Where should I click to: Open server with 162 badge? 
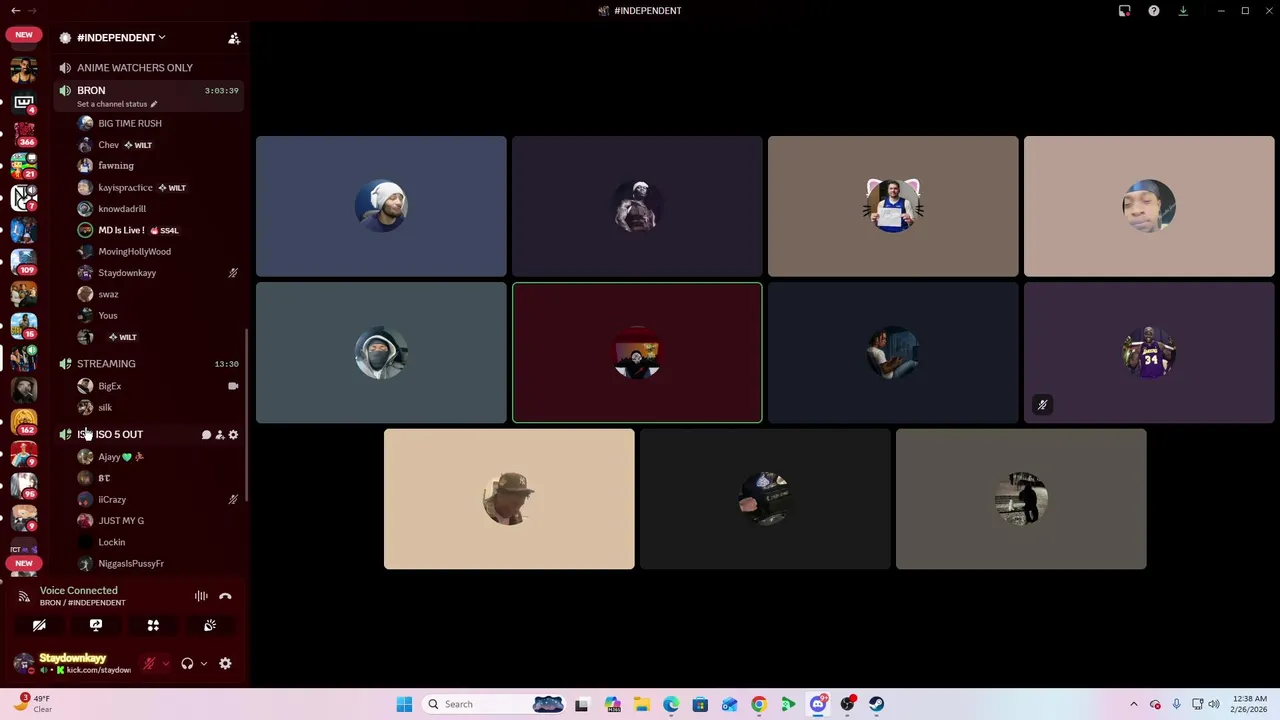tap(24, 422)
